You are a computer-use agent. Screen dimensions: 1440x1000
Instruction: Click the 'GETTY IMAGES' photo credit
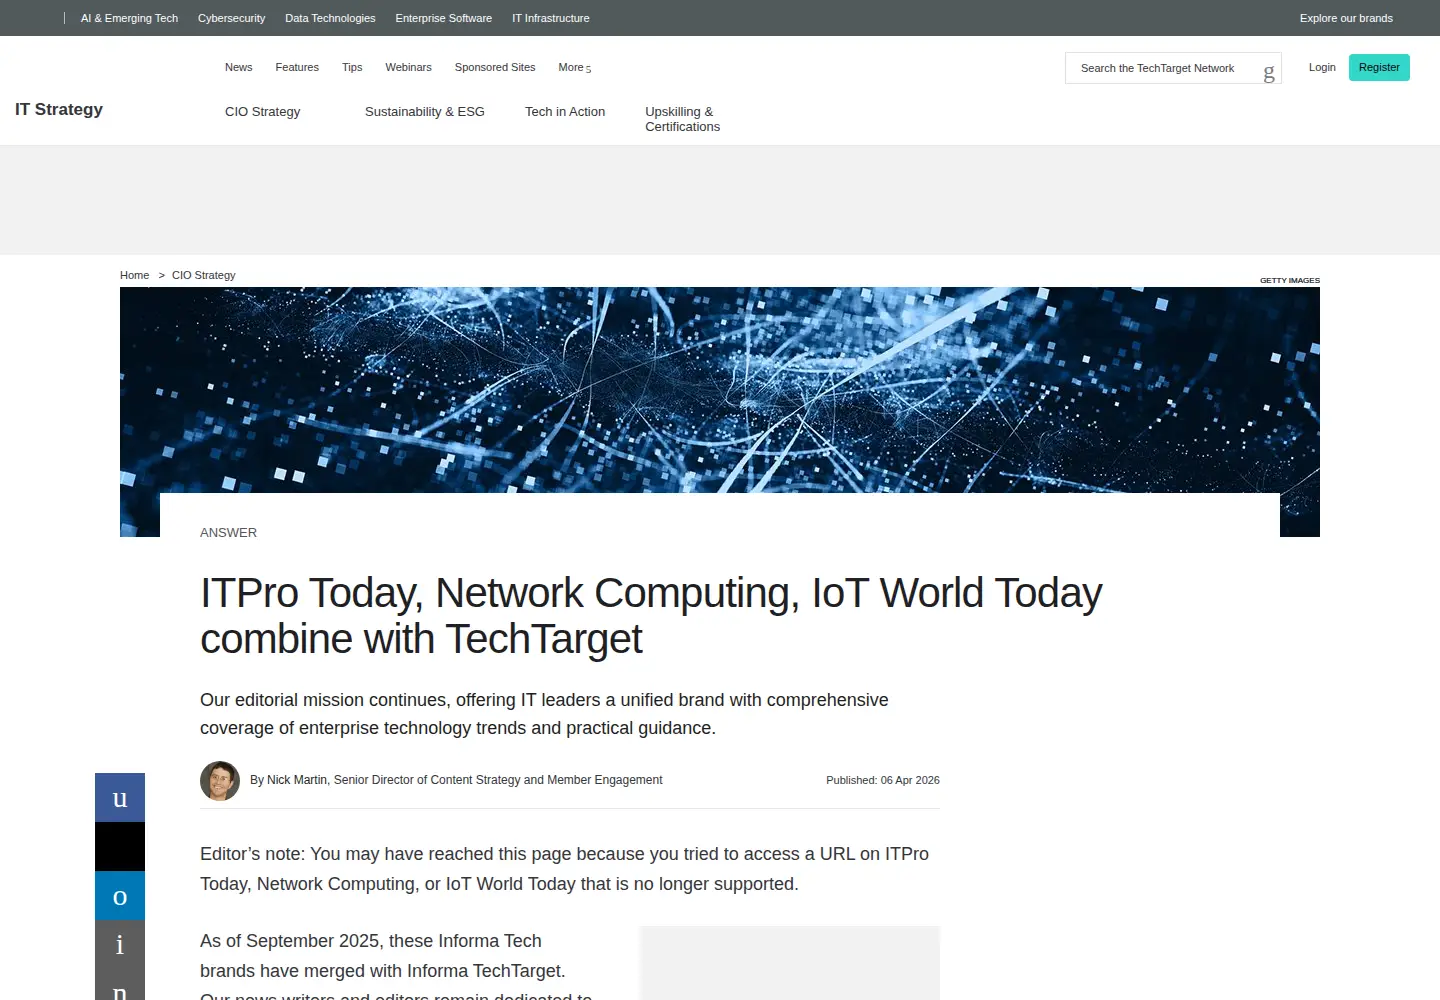tap(1290, 281)
